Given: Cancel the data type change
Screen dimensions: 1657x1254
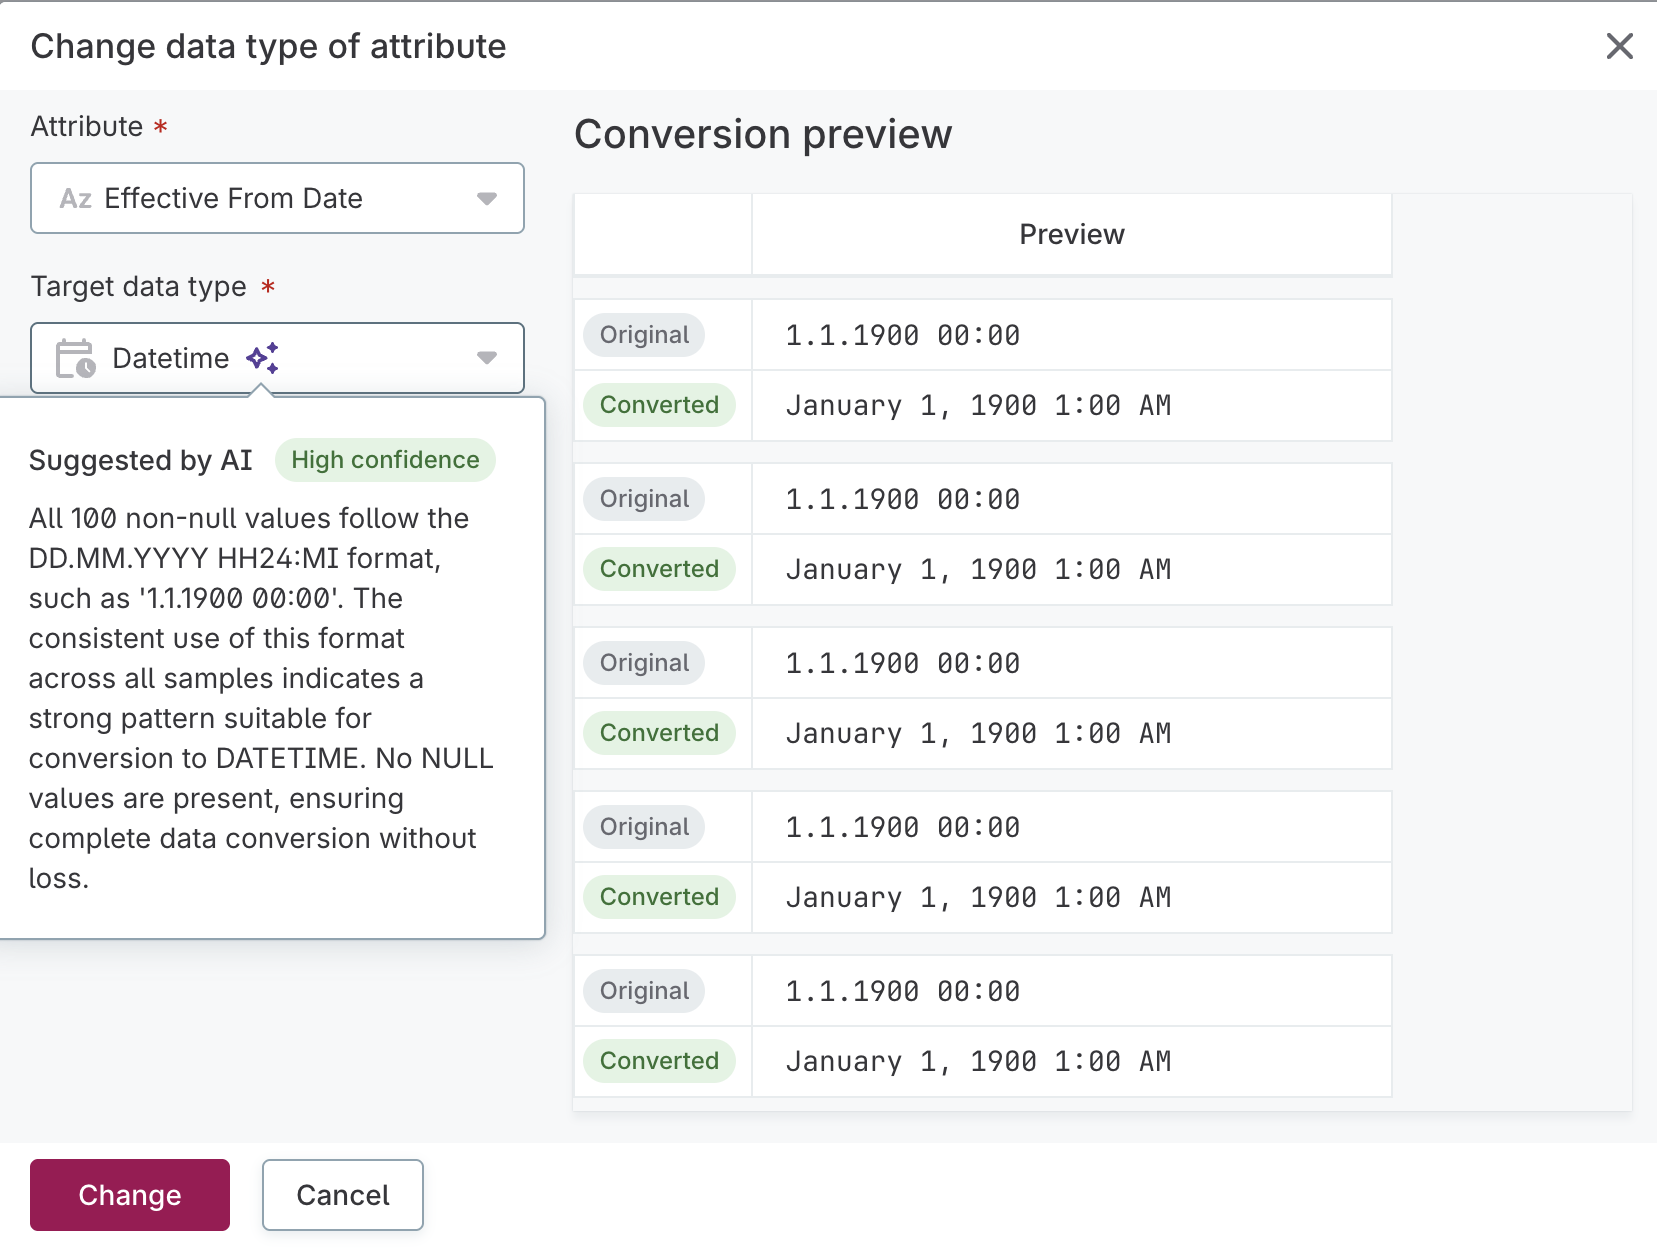Looking at the screenshot, I should (x=342, y=1195).
